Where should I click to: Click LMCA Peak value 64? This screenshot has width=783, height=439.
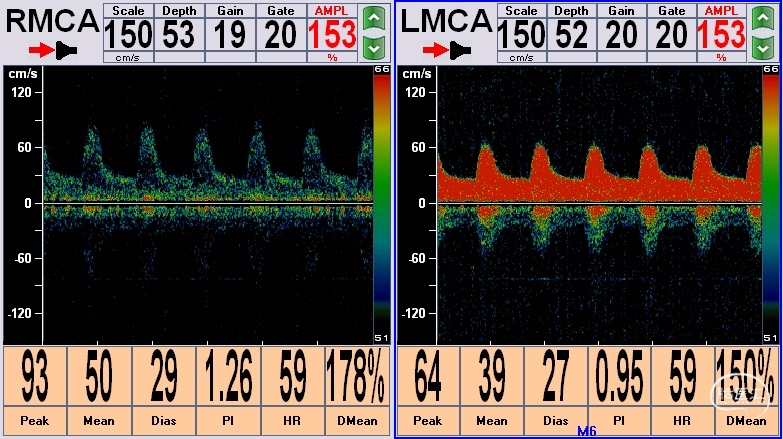pyautogui.click(x=428, y=377)
